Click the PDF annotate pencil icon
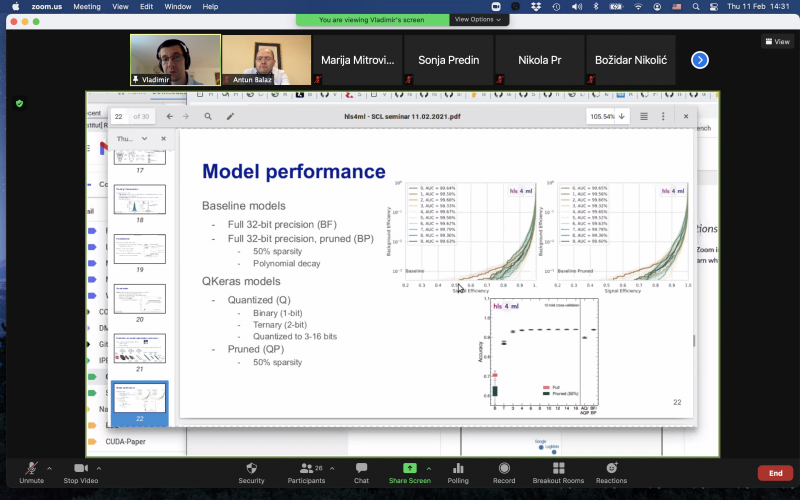This screenshot has width=800, height=500. (231, 116)
